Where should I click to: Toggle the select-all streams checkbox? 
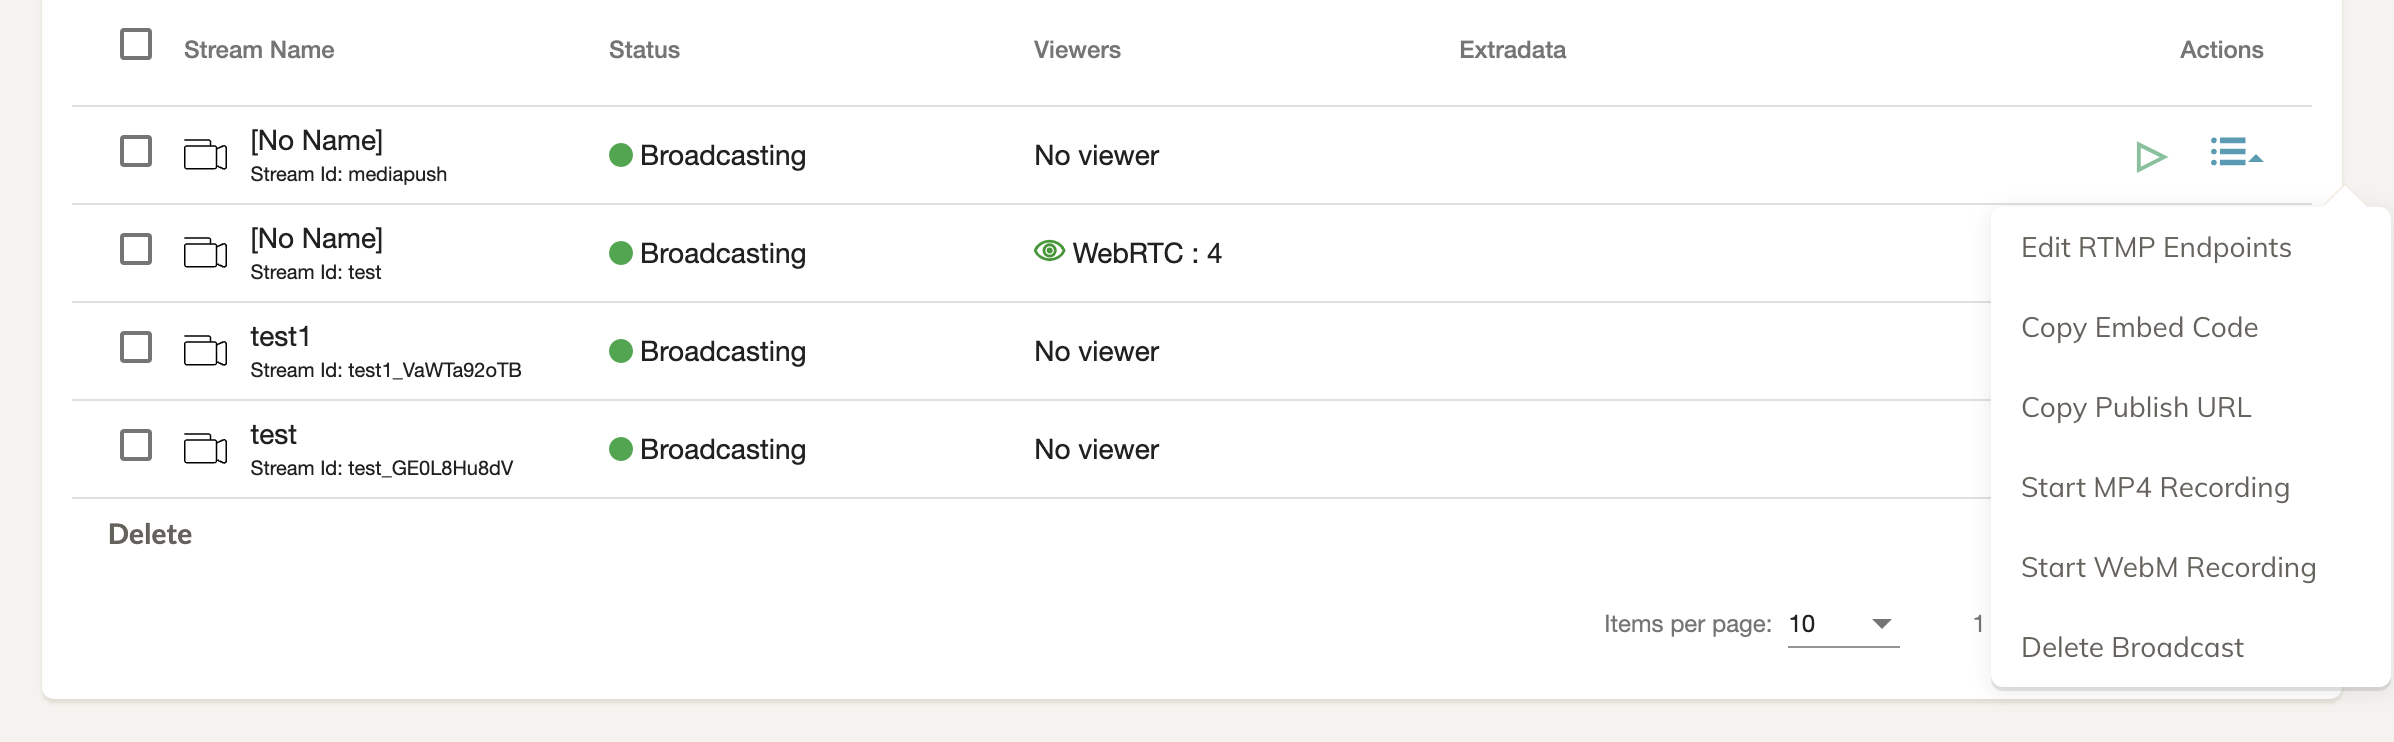coord(136,45)
